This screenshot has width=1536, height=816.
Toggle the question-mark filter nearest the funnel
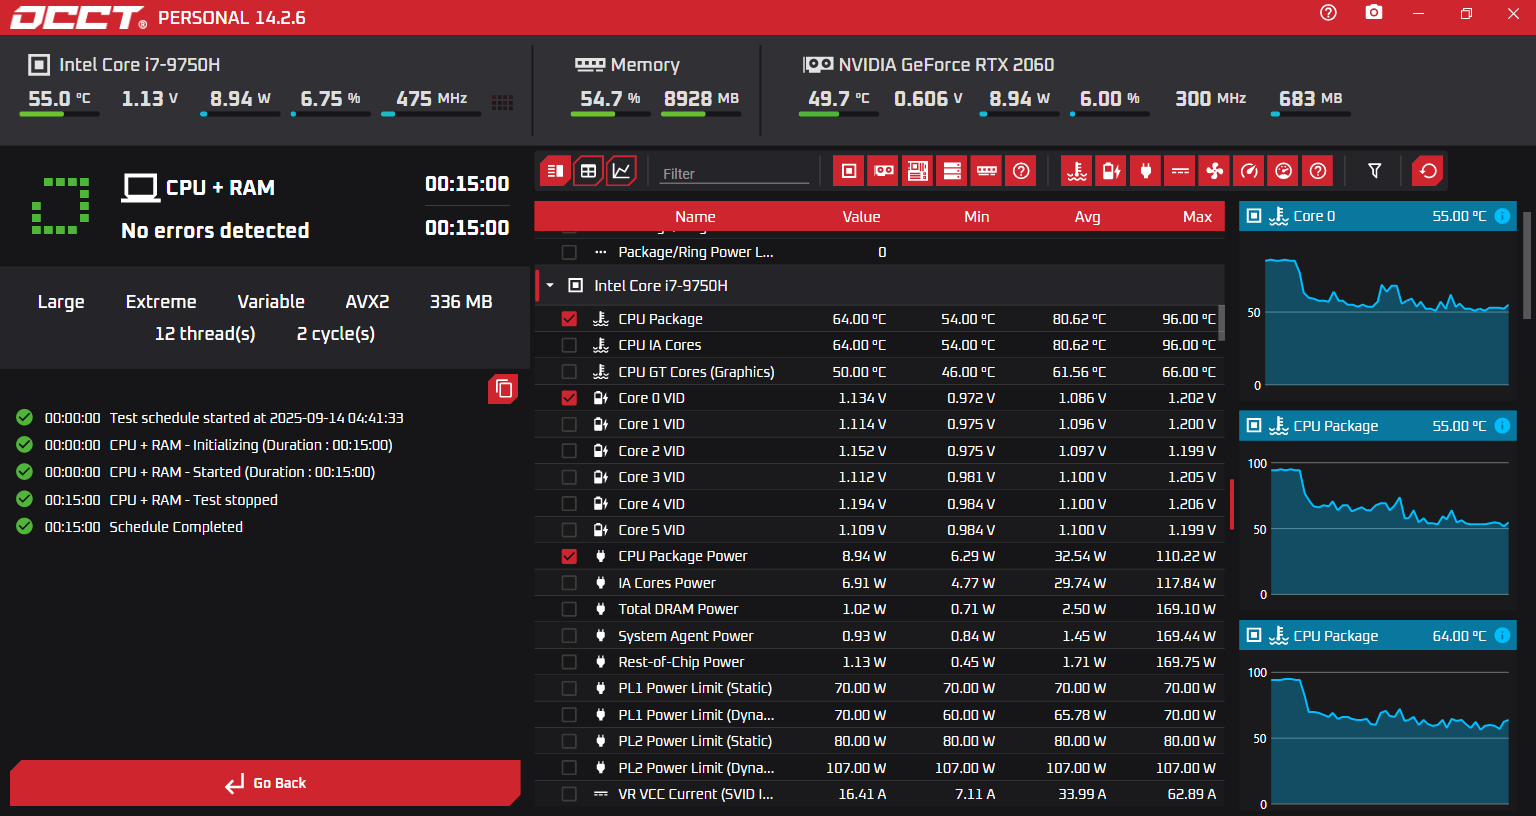pyautogui.click(x=1318, y=171)
